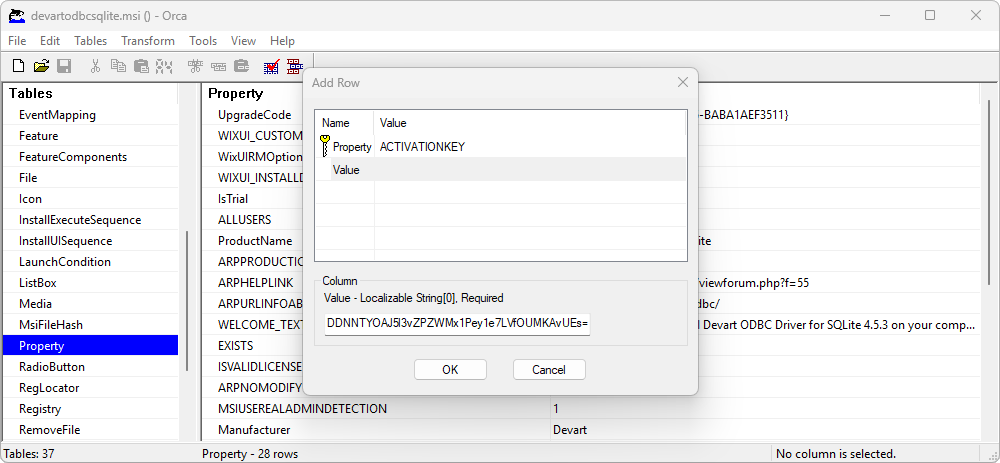Click the Find binoculars toolbar icon
Viewport: 1000px width, 463px height.
point(164,66)
